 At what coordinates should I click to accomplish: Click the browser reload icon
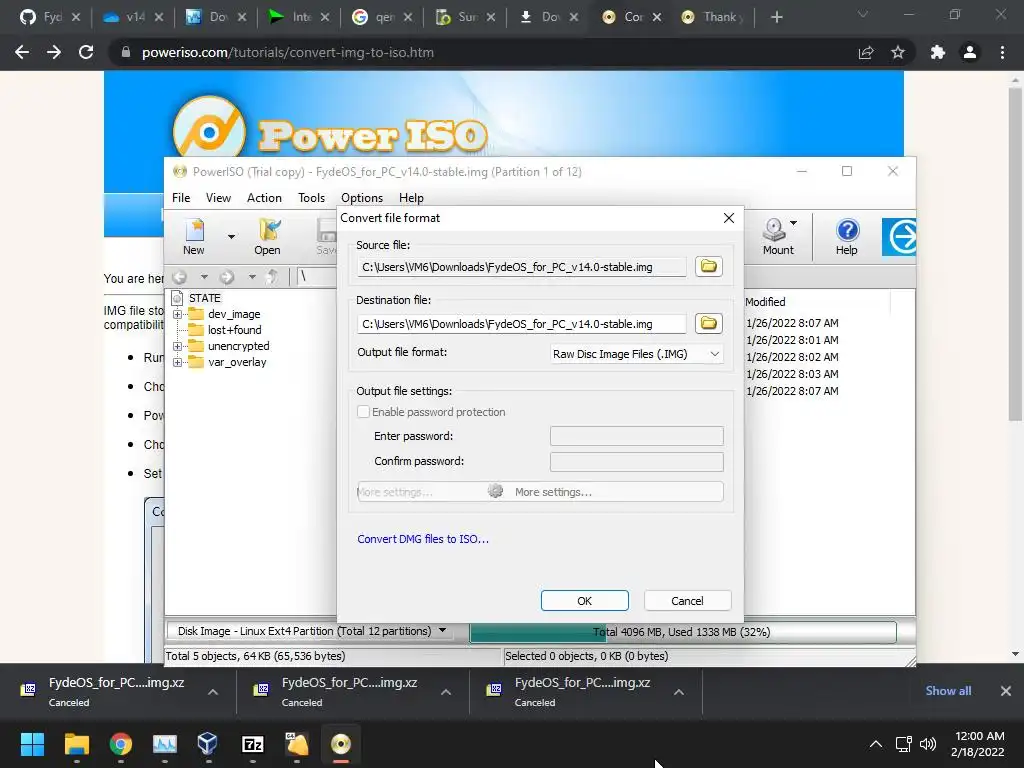[86, 52]
